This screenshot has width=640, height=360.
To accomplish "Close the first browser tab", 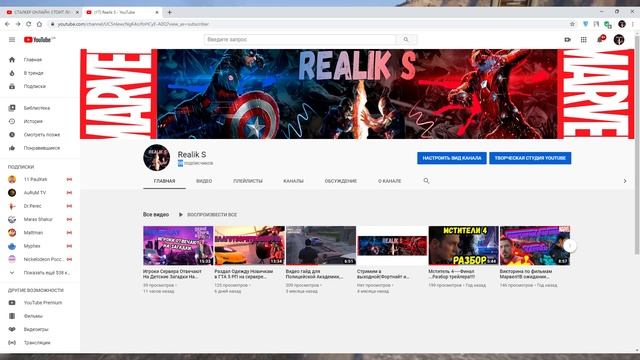I will point(77,12).
